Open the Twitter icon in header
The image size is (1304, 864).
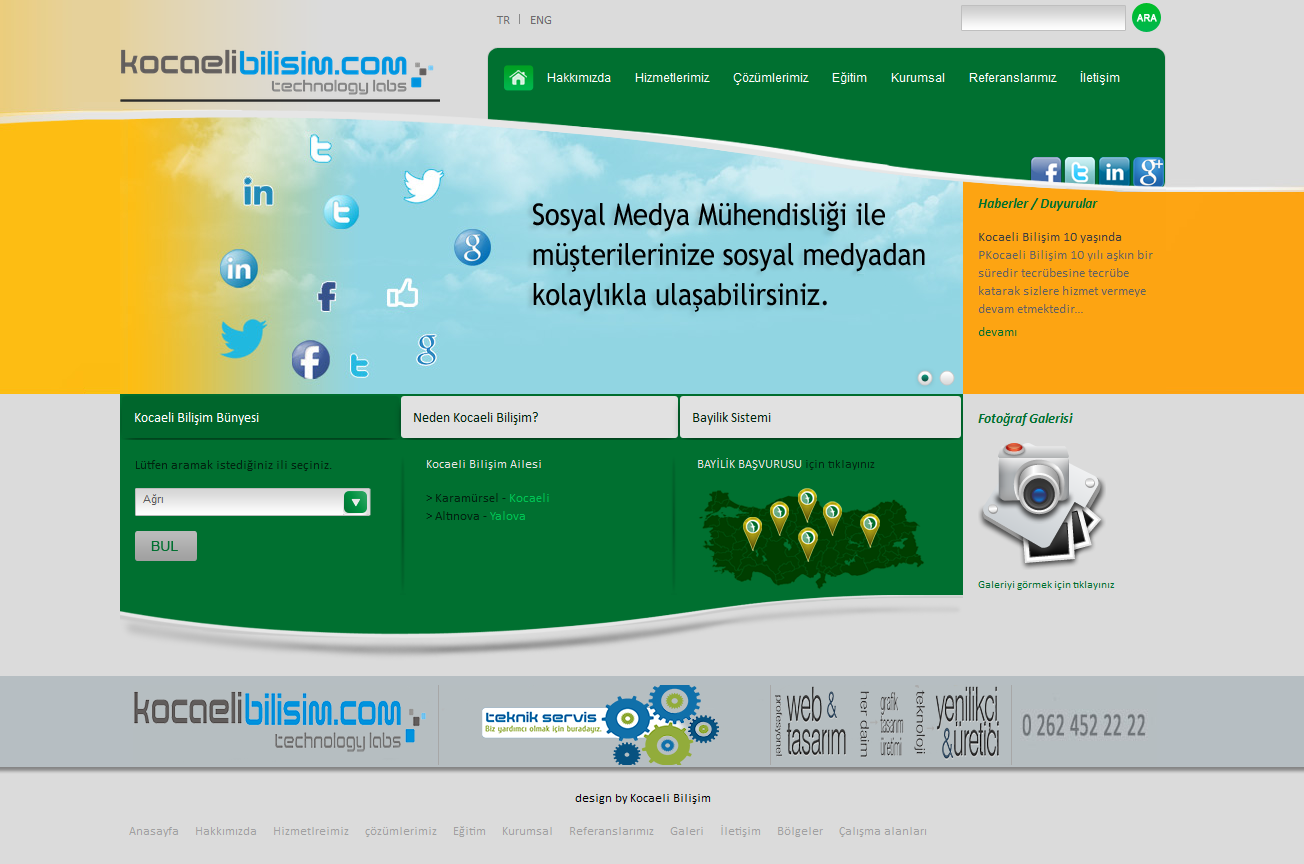(1080, 172)
